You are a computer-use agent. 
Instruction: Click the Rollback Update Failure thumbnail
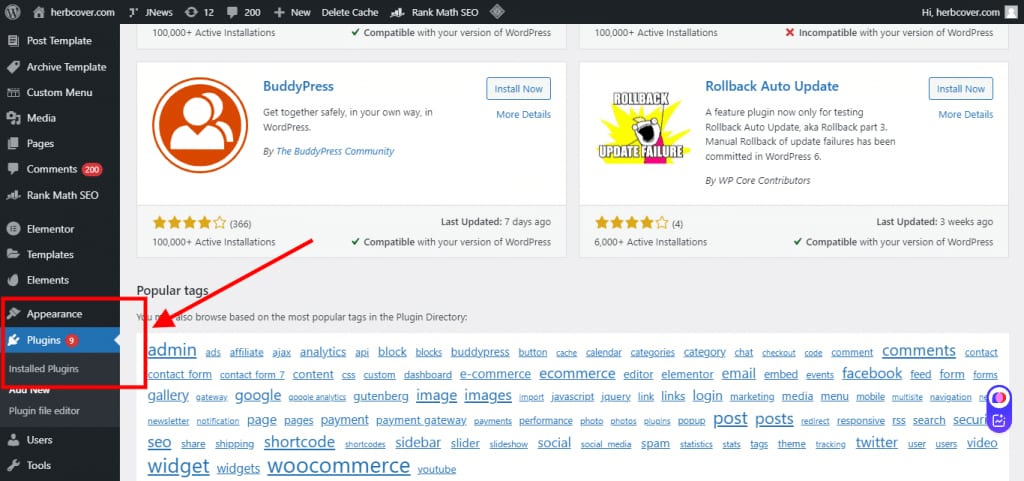642,125
